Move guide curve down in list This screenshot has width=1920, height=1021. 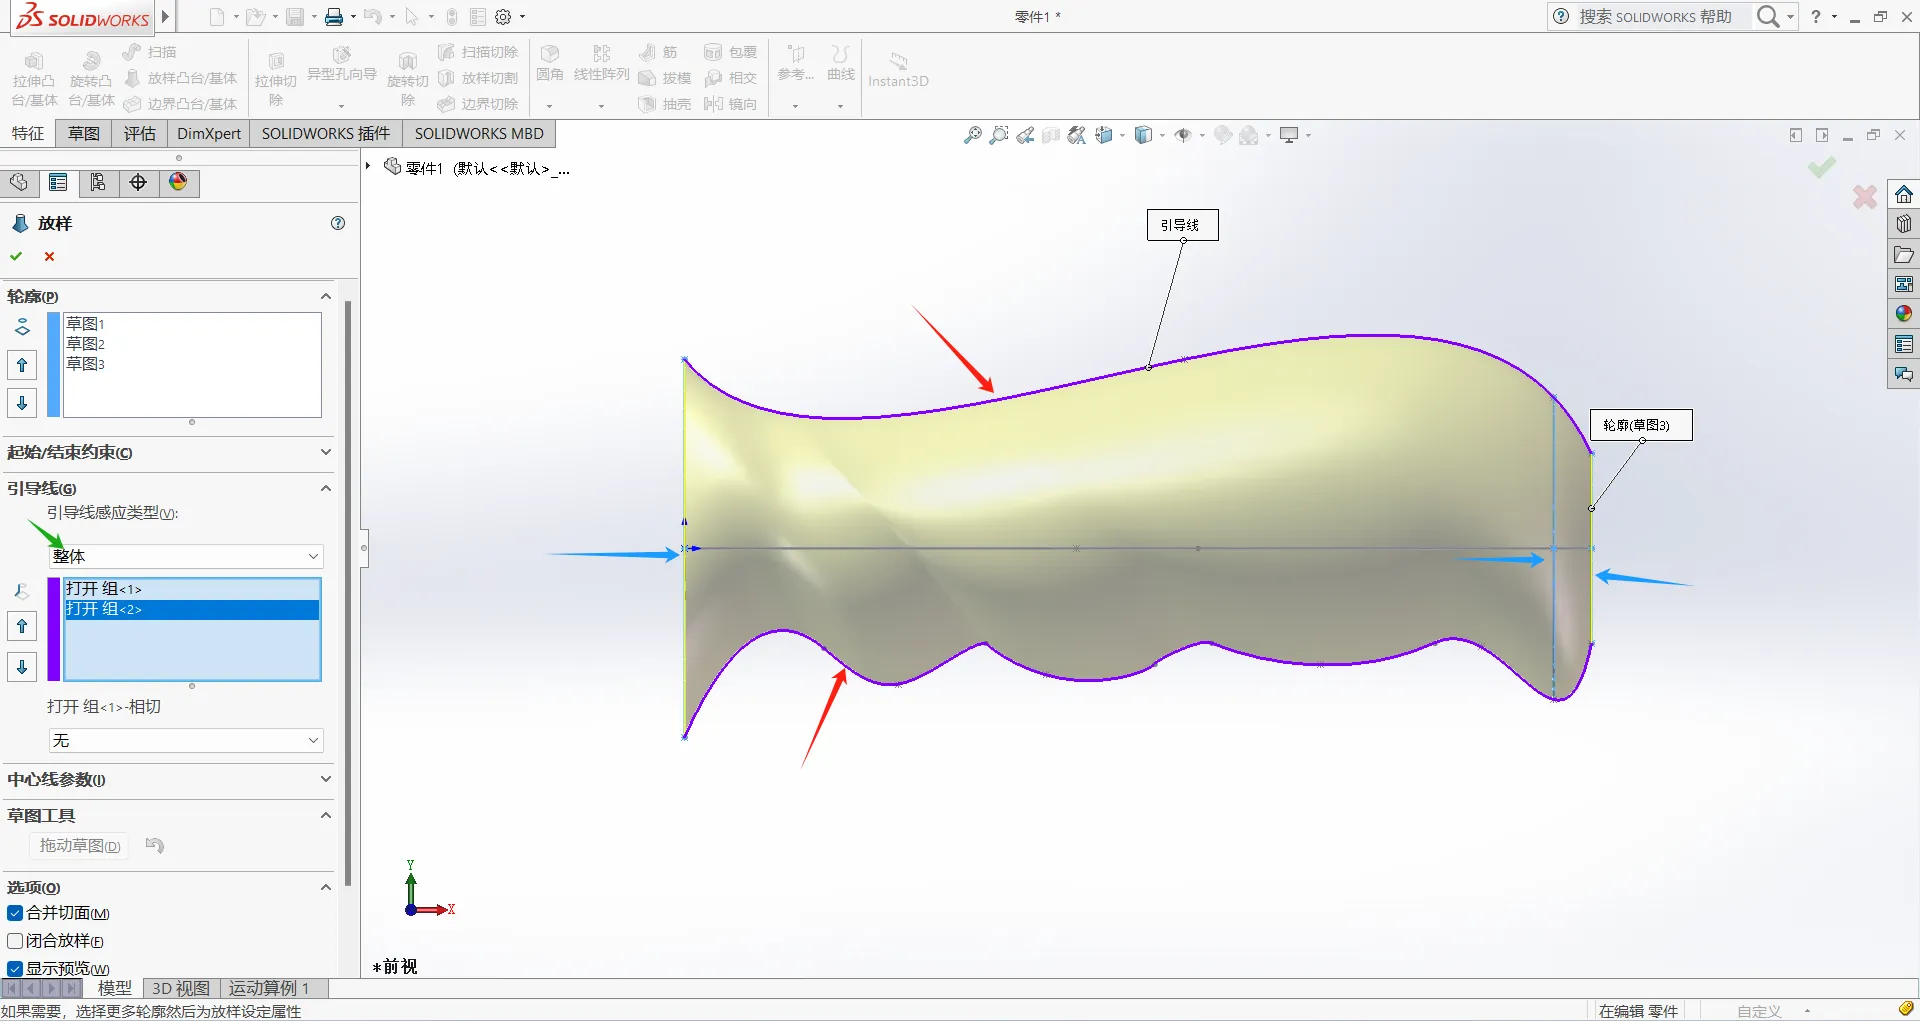tap(22, 667)
